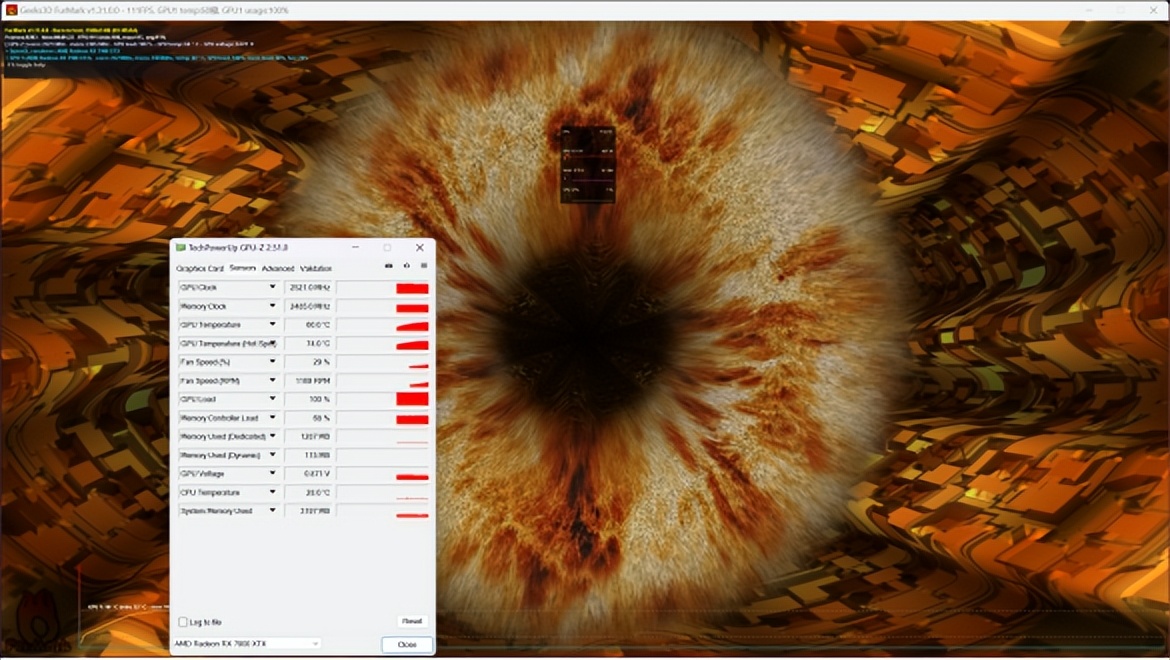The width and height of the screenshot is (1170, 660).
Task: Click the CPU Temperature value field
Action: 308,493
